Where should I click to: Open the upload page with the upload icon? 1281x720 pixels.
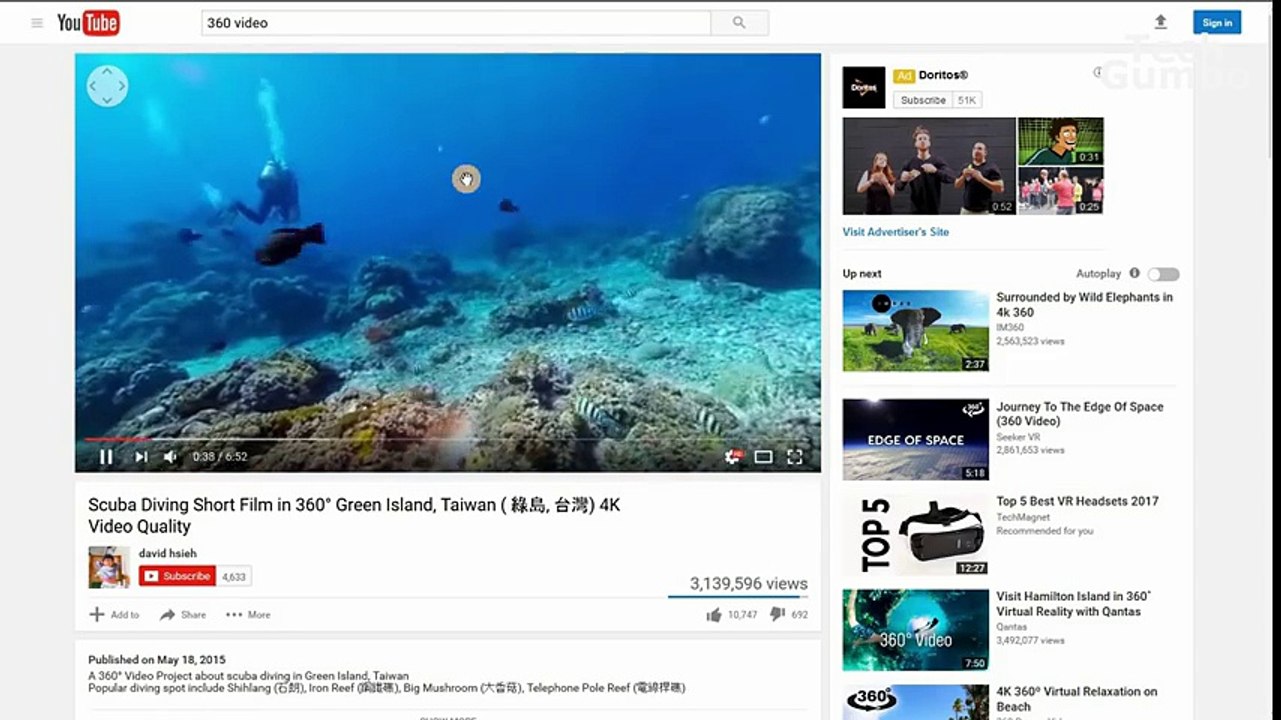click(1161, 22)
